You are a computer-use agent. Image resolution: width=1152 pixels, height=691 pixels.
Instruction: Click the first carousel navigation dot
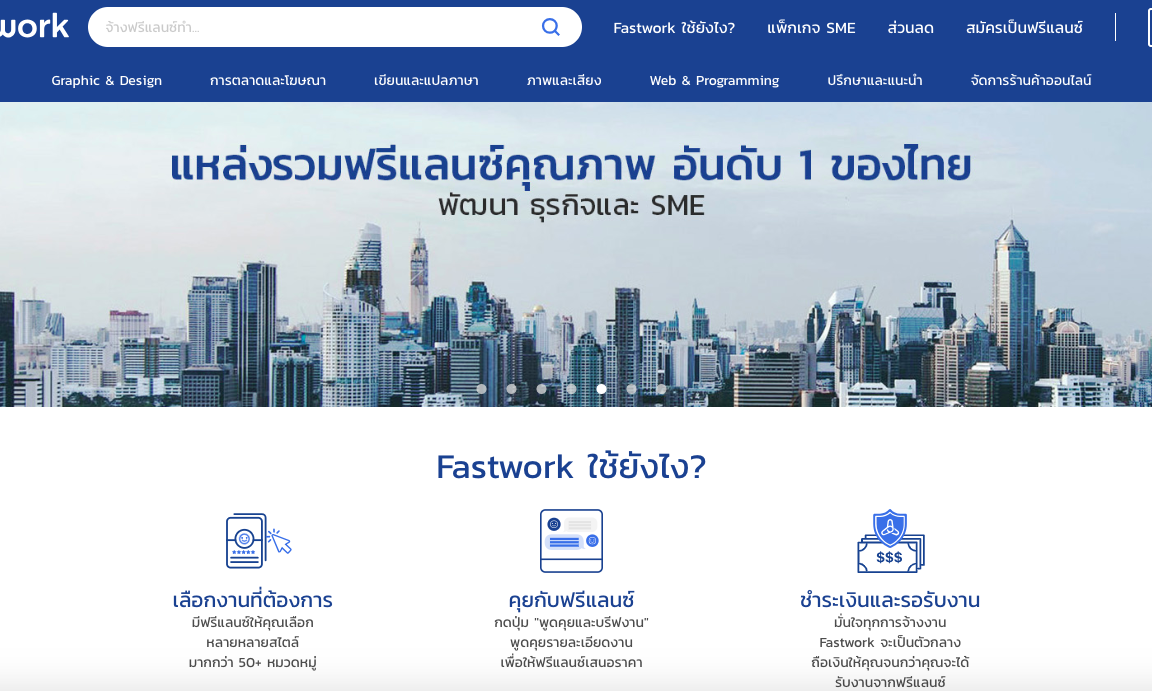481,389
